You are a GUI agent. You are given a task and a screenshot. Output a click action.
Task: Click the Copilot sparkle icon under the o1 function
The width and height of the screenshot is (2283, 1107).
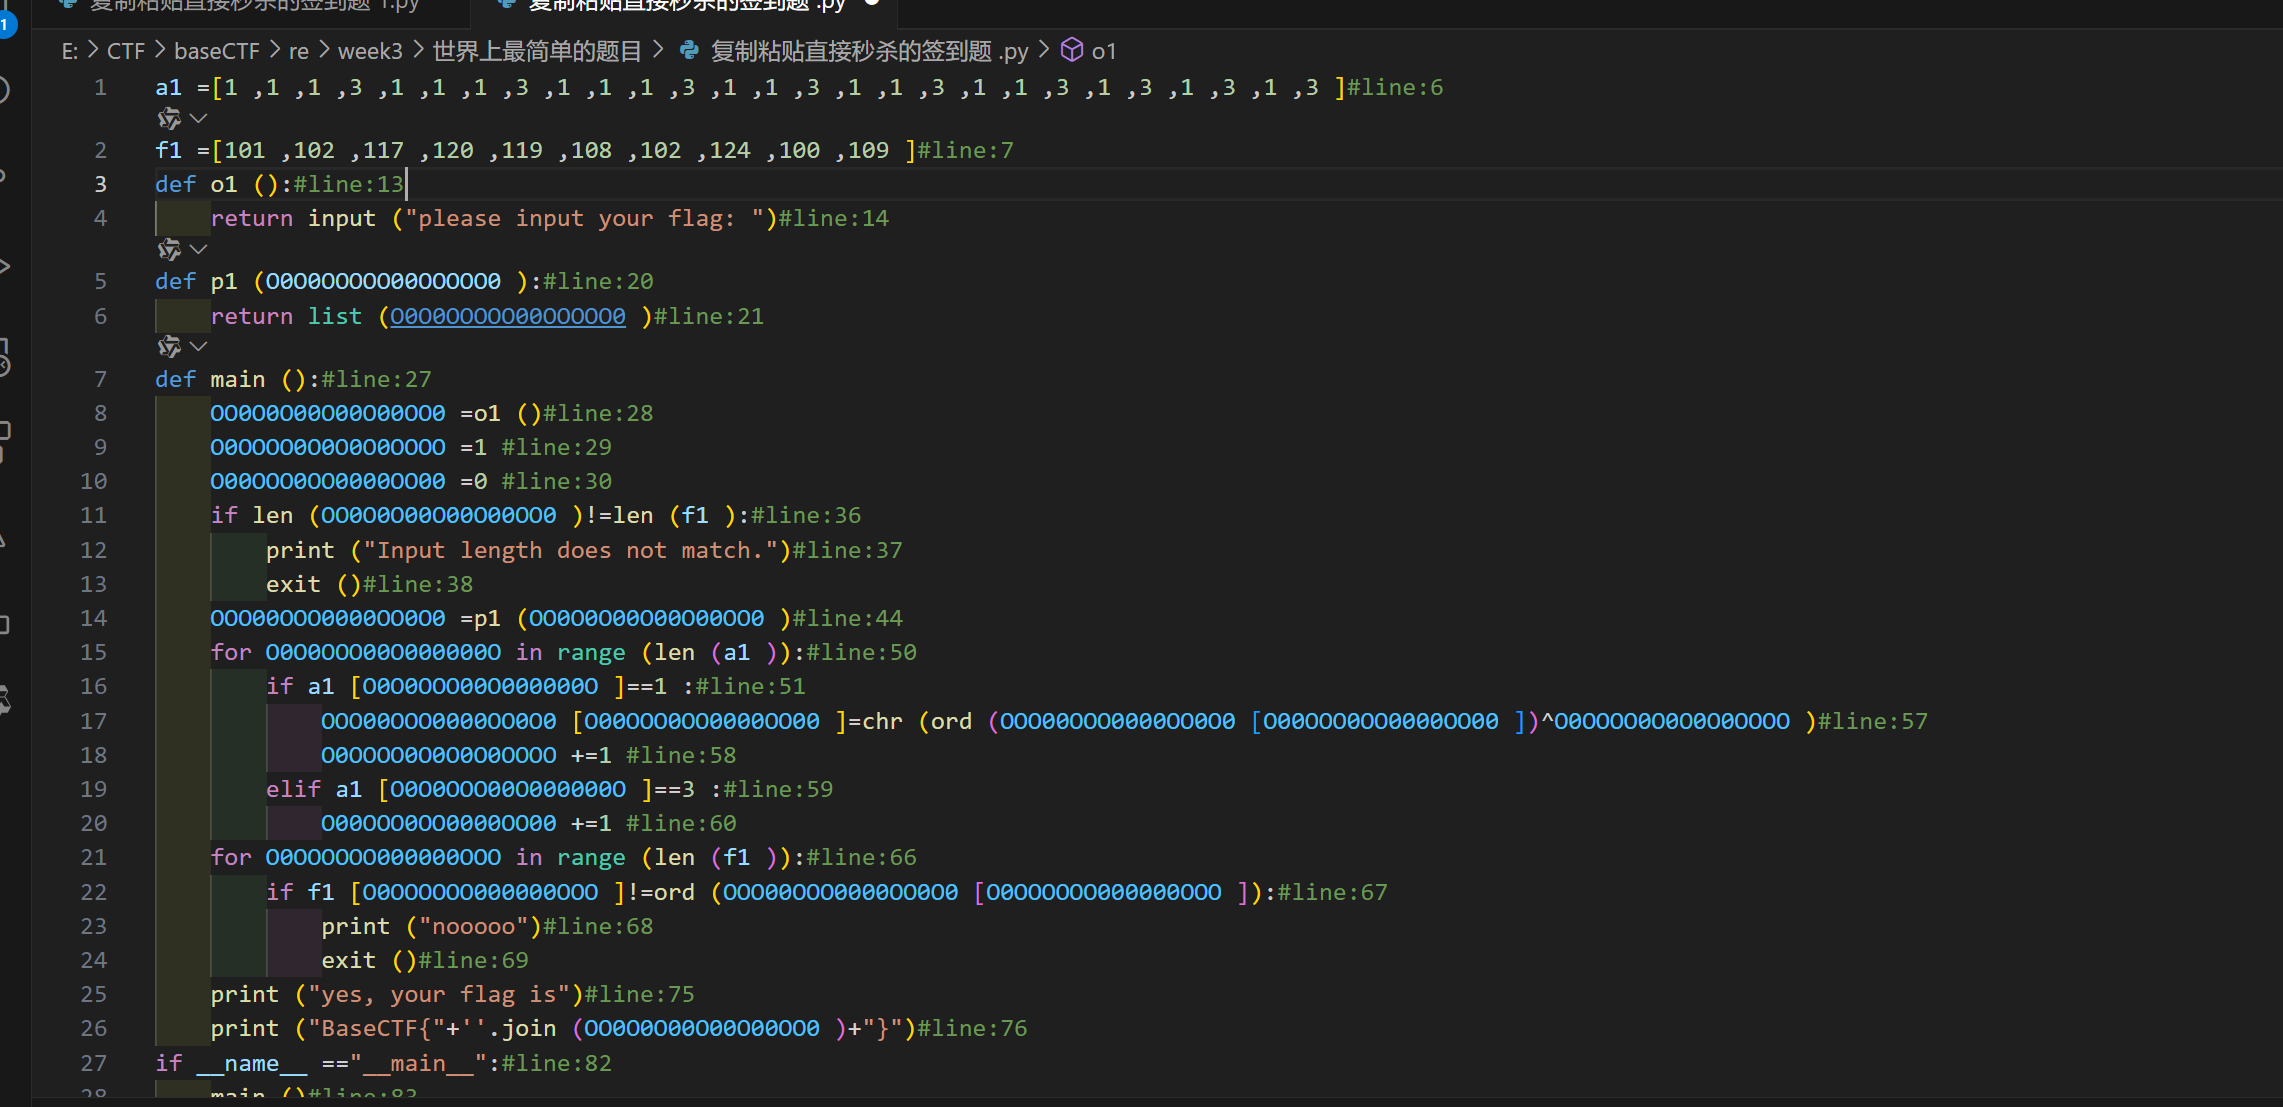point(168,249)
